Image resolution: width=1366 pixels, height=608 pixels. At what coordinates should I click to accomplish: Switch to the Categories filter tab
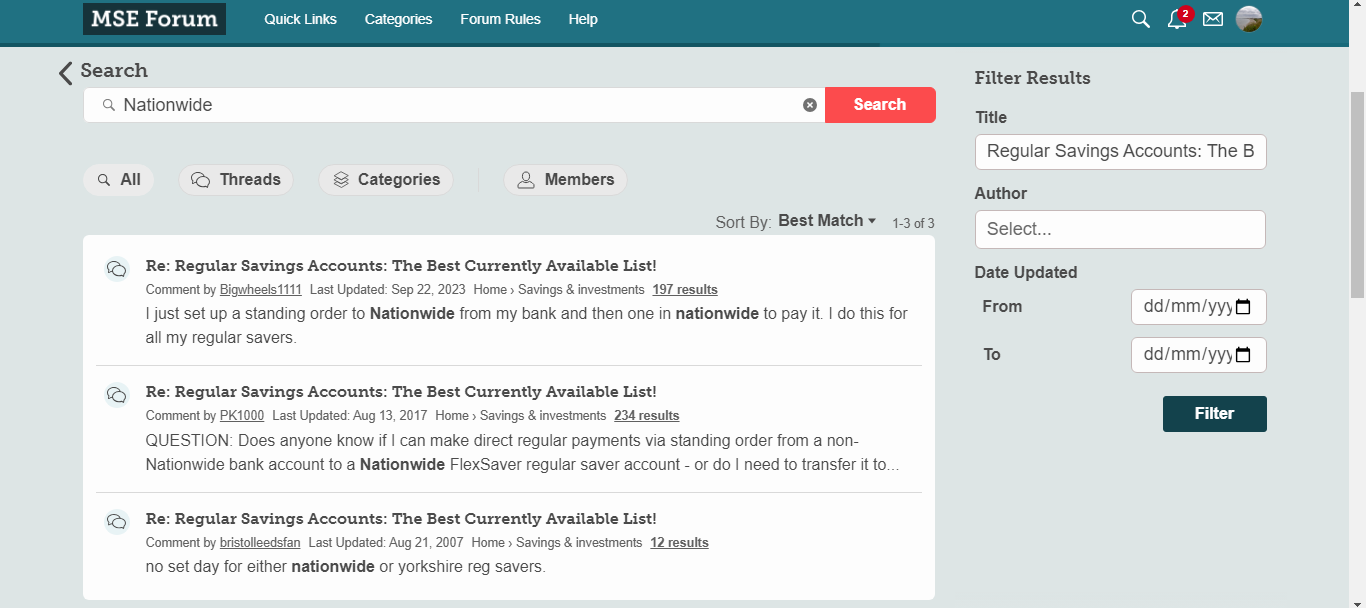click(x=386, y=180)
